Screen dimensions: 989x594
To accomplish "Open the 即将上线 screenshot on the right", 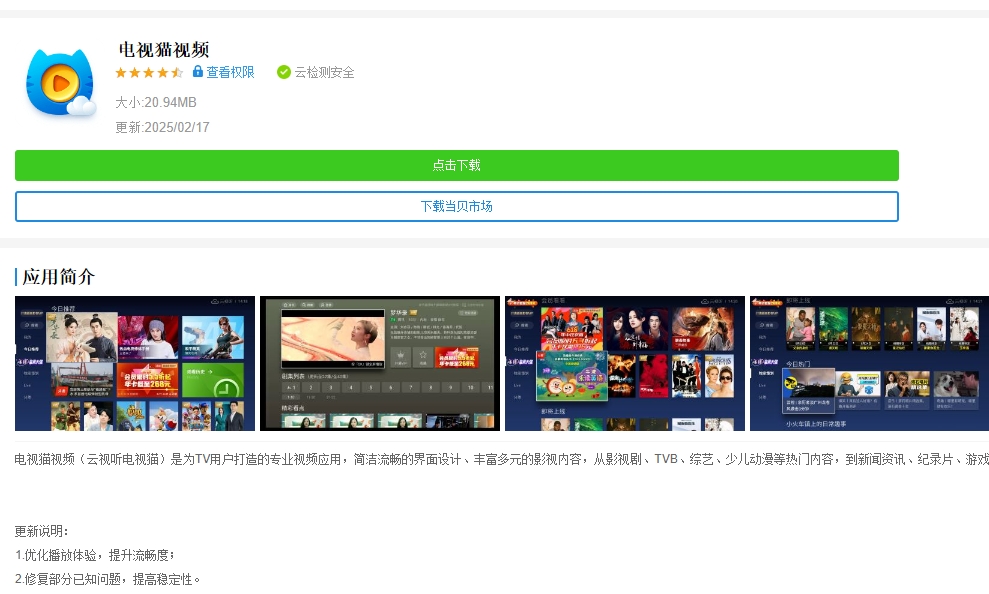I will [x=867, y=363].
